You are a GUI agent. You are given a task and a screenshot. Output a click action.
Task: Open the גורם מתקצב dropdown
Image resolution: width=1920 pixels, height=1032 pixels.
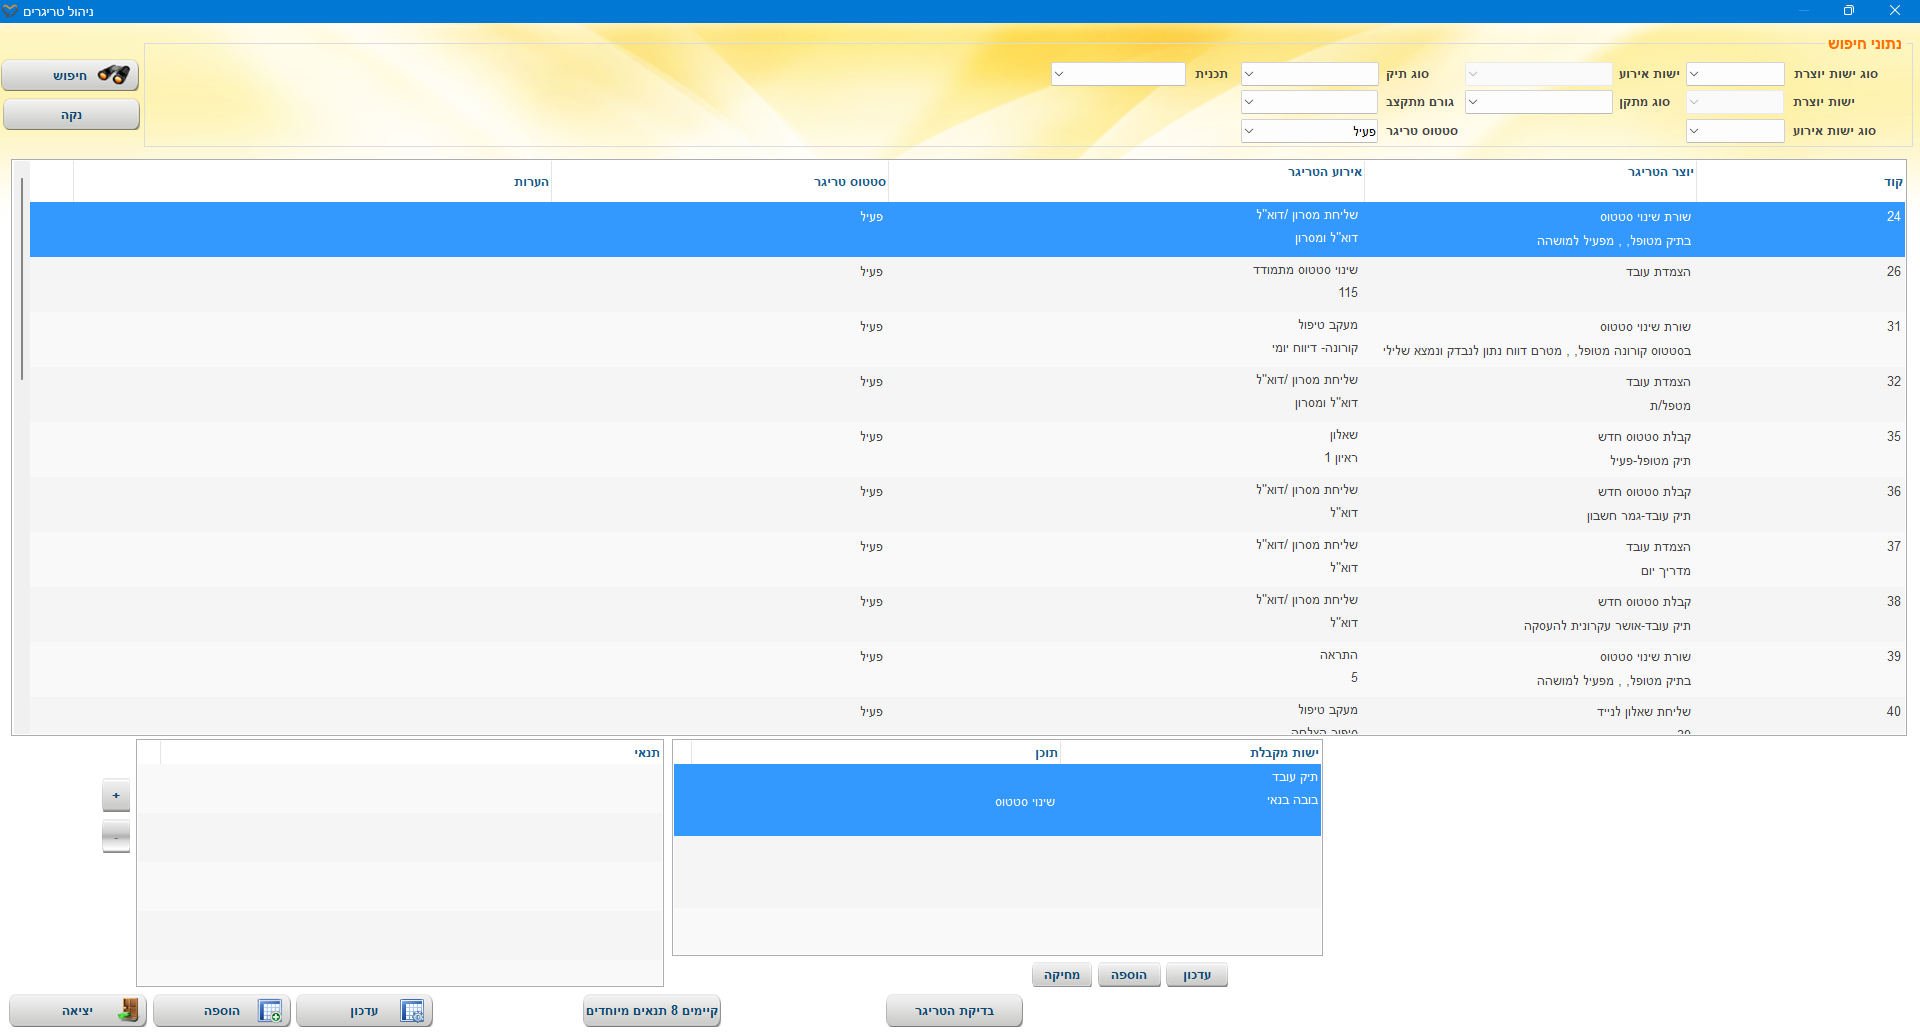coord(1250,102)
